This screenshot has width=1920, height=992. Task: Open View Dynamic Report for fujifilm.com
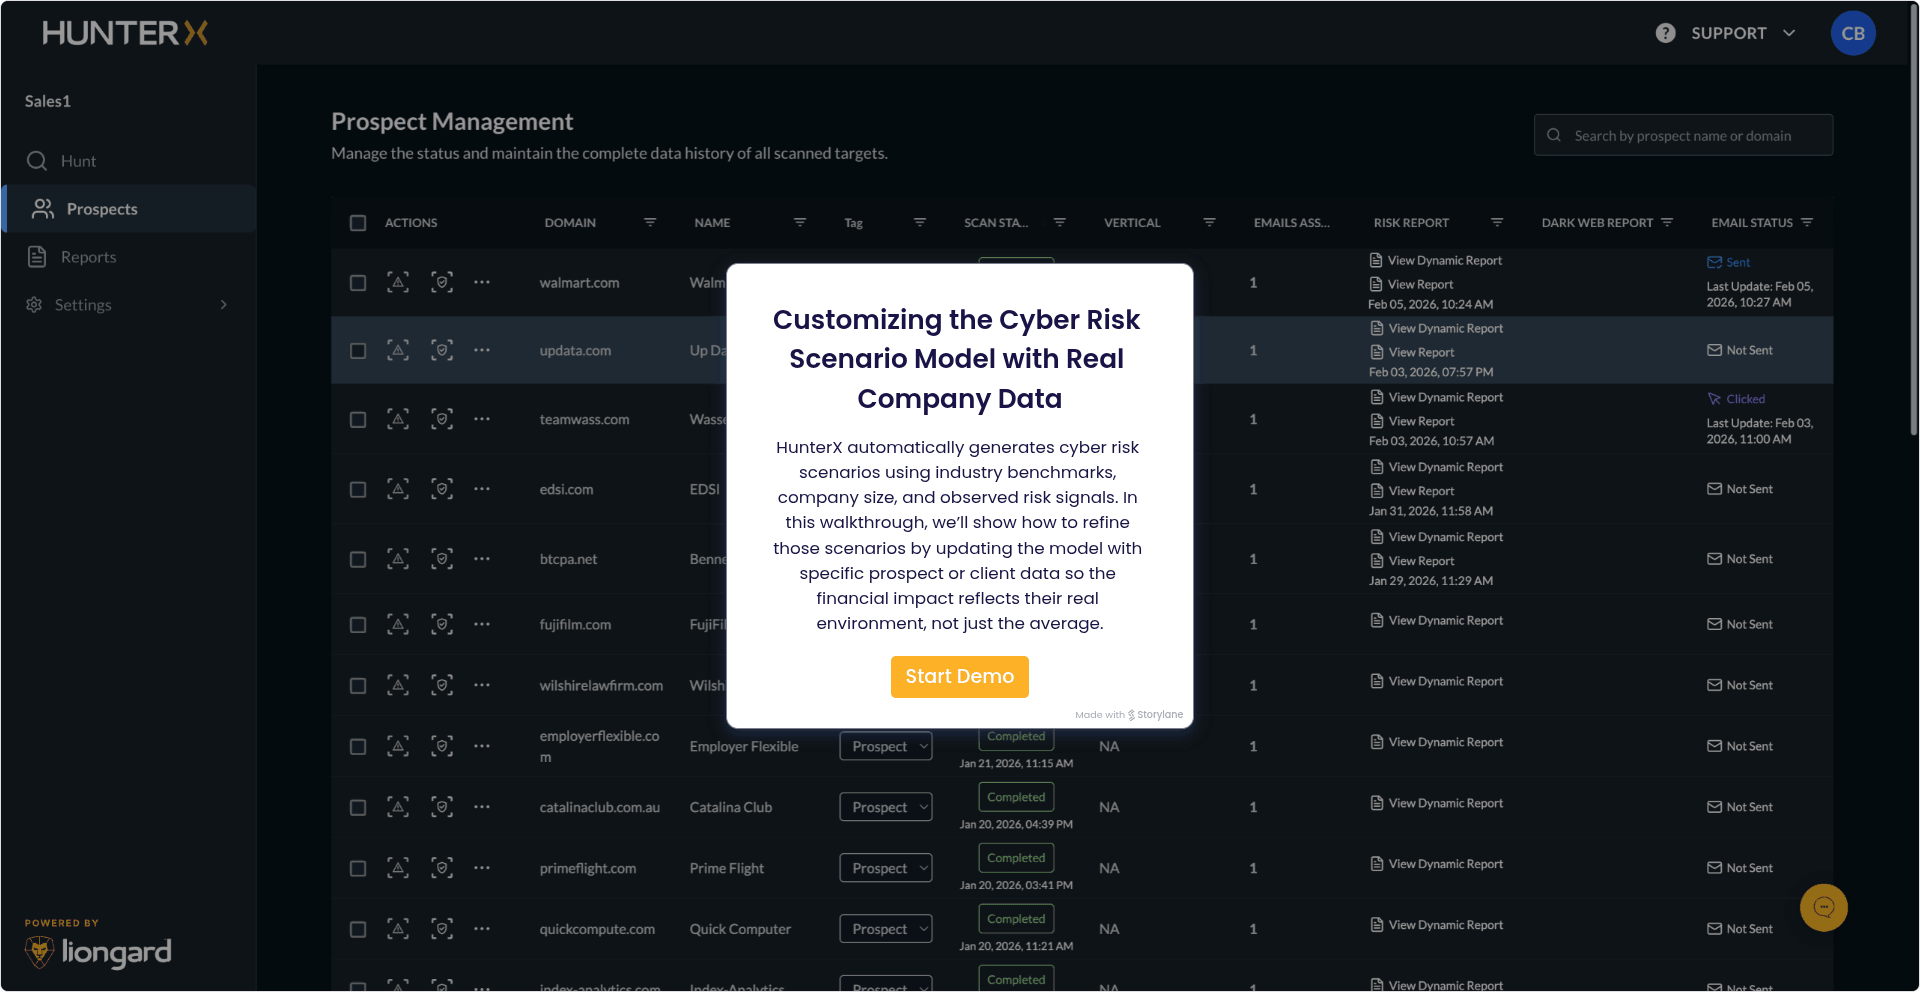(1444, 621)
